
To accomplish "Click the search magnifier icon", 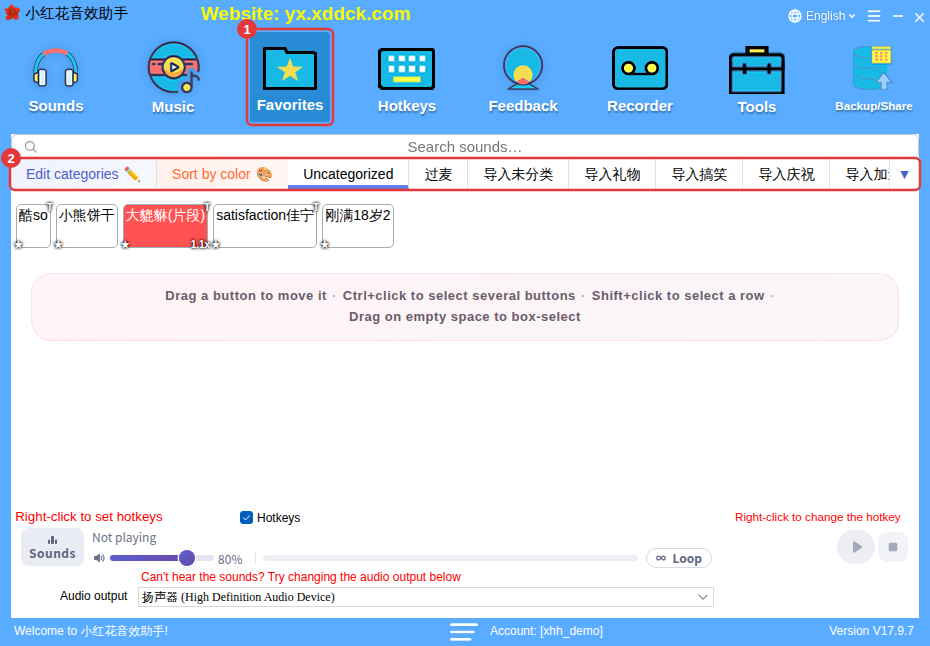I will [x=31, y=147].
